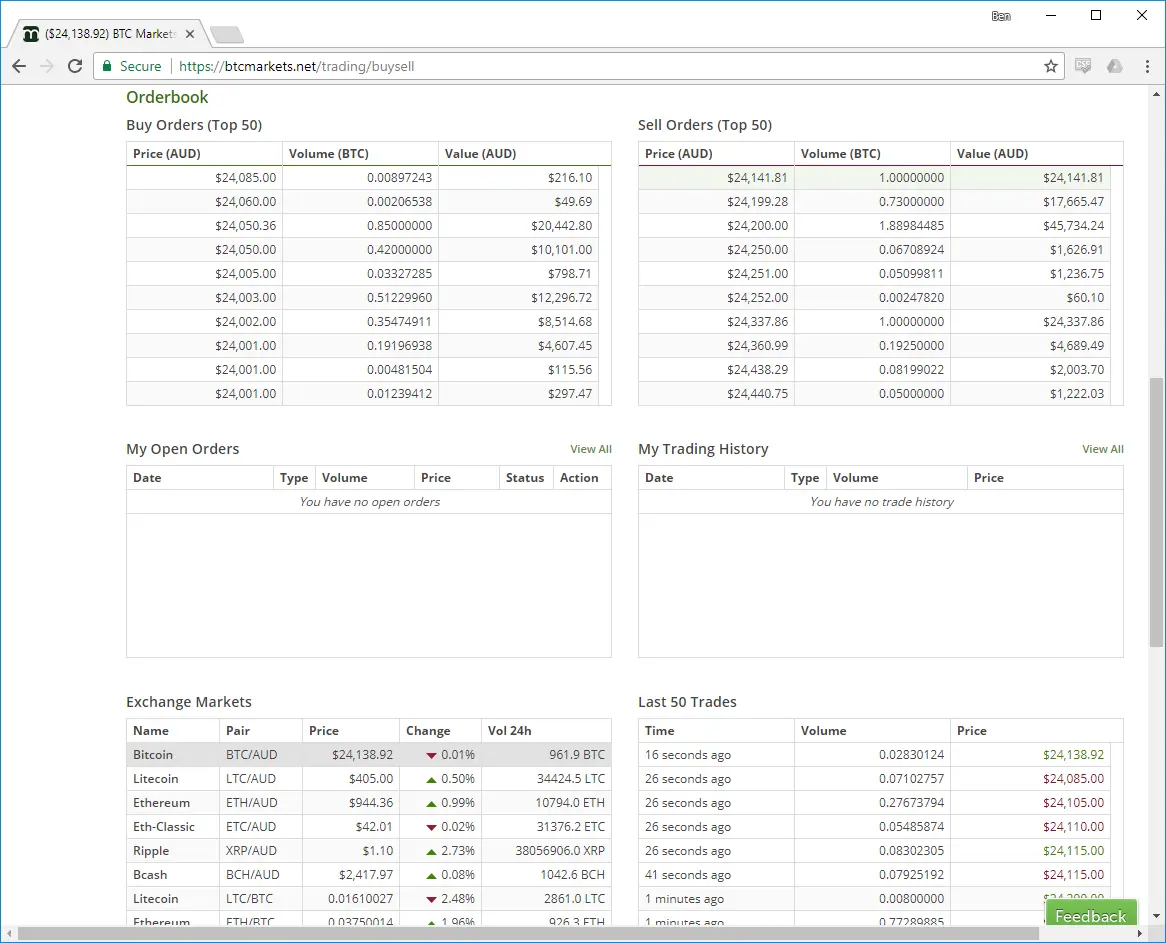Close the BTC Markets browser tab

point(190,34)
